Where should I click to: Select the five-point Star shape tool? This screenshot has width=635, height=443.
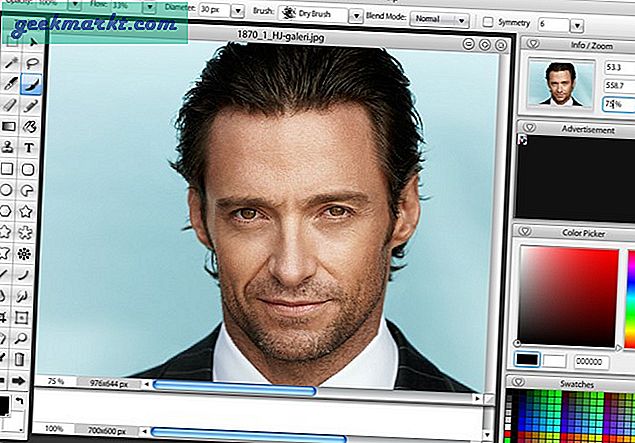pos(26,211)
